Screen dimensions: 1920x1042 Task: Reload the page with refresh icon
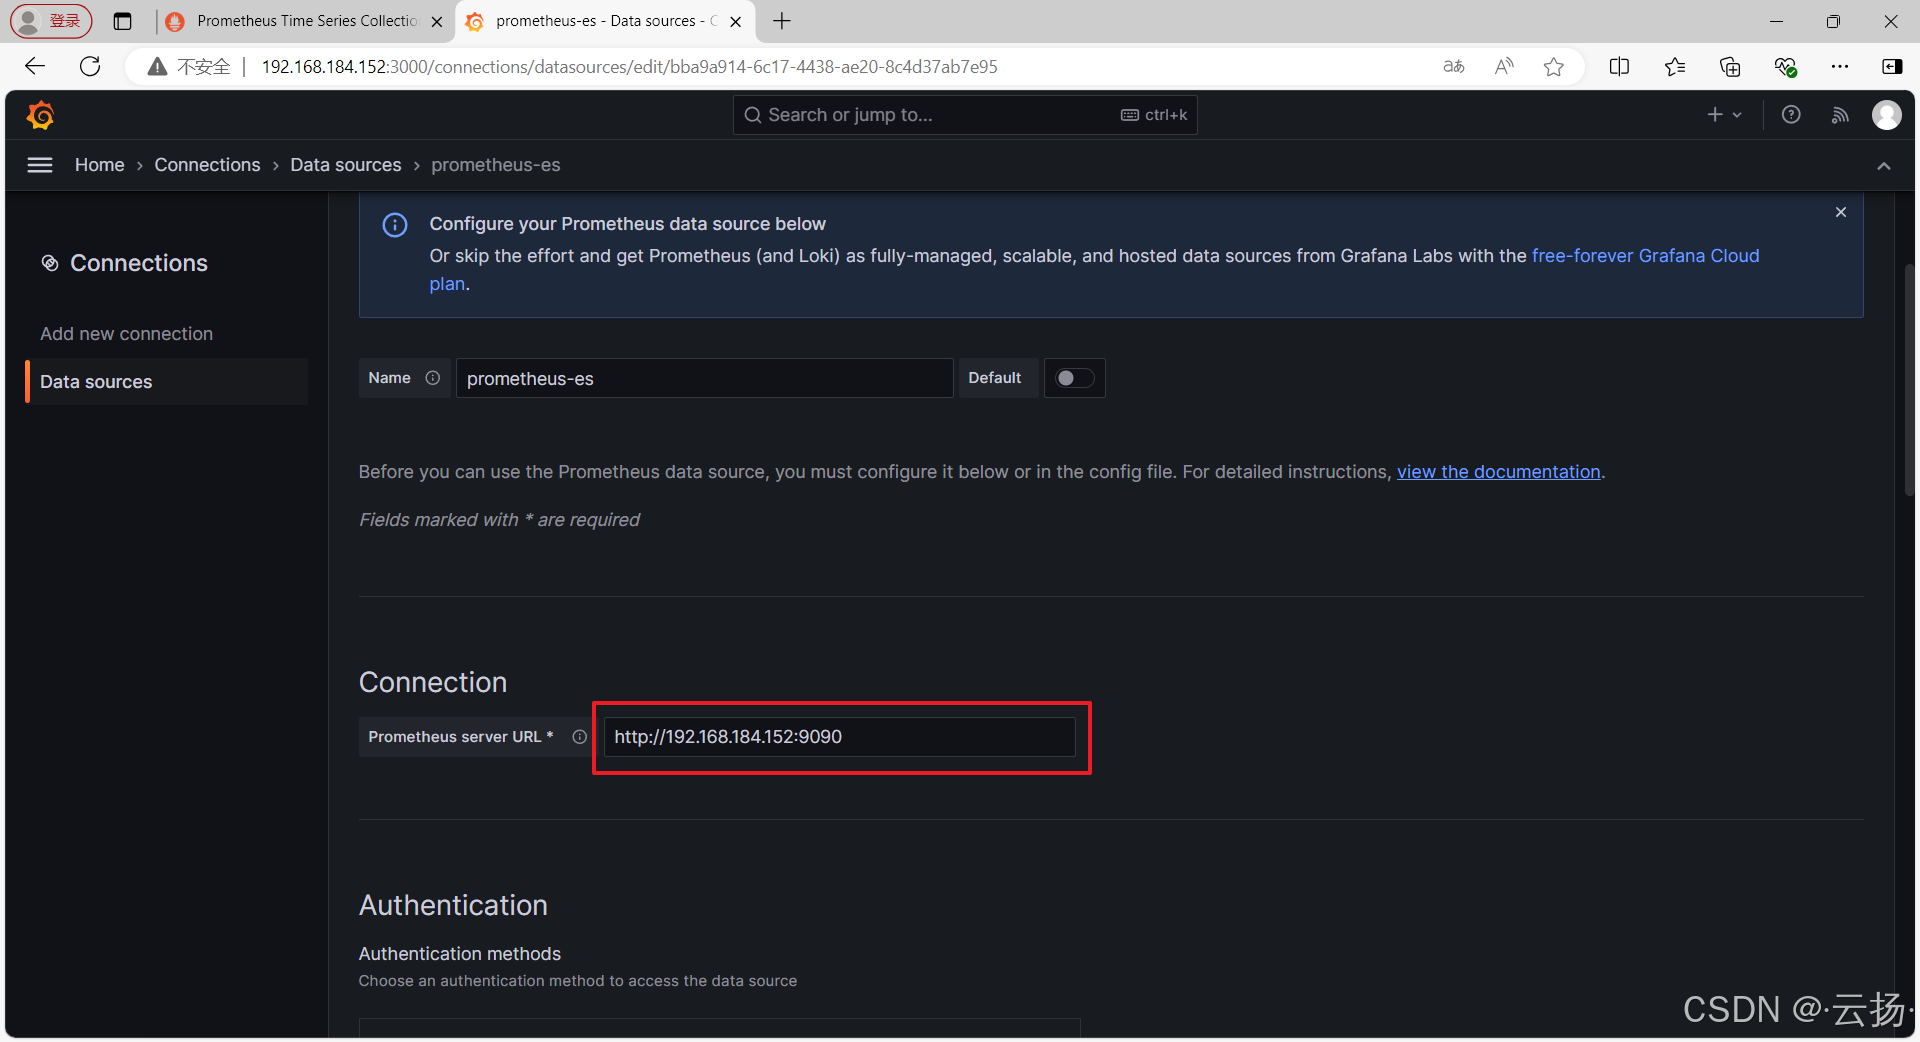90,66
